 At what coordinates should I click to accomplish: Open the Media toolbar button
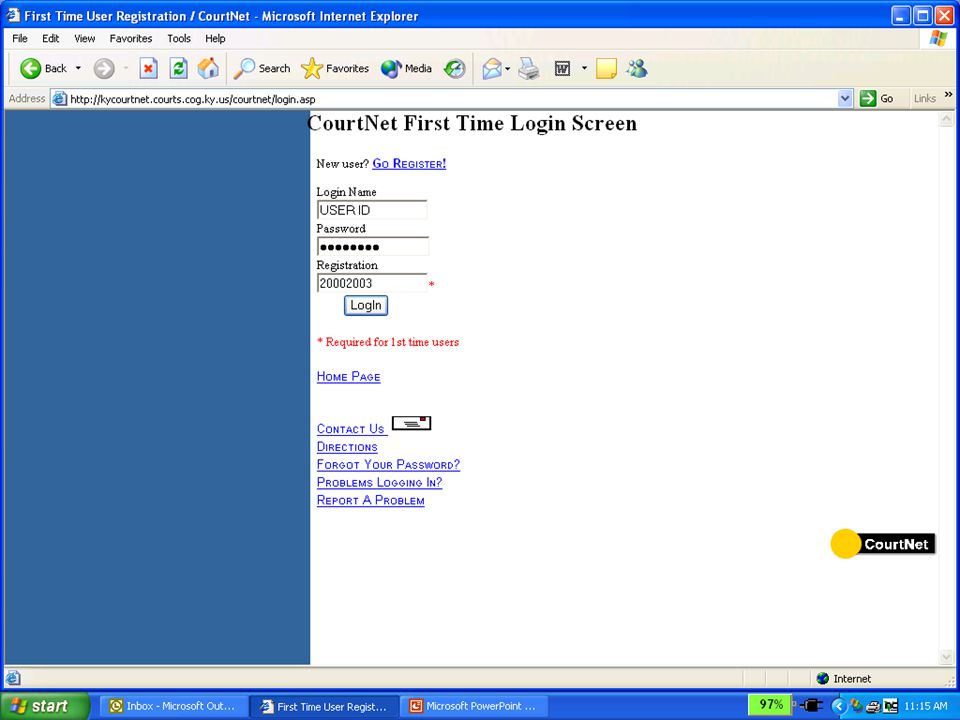[406, 69]
